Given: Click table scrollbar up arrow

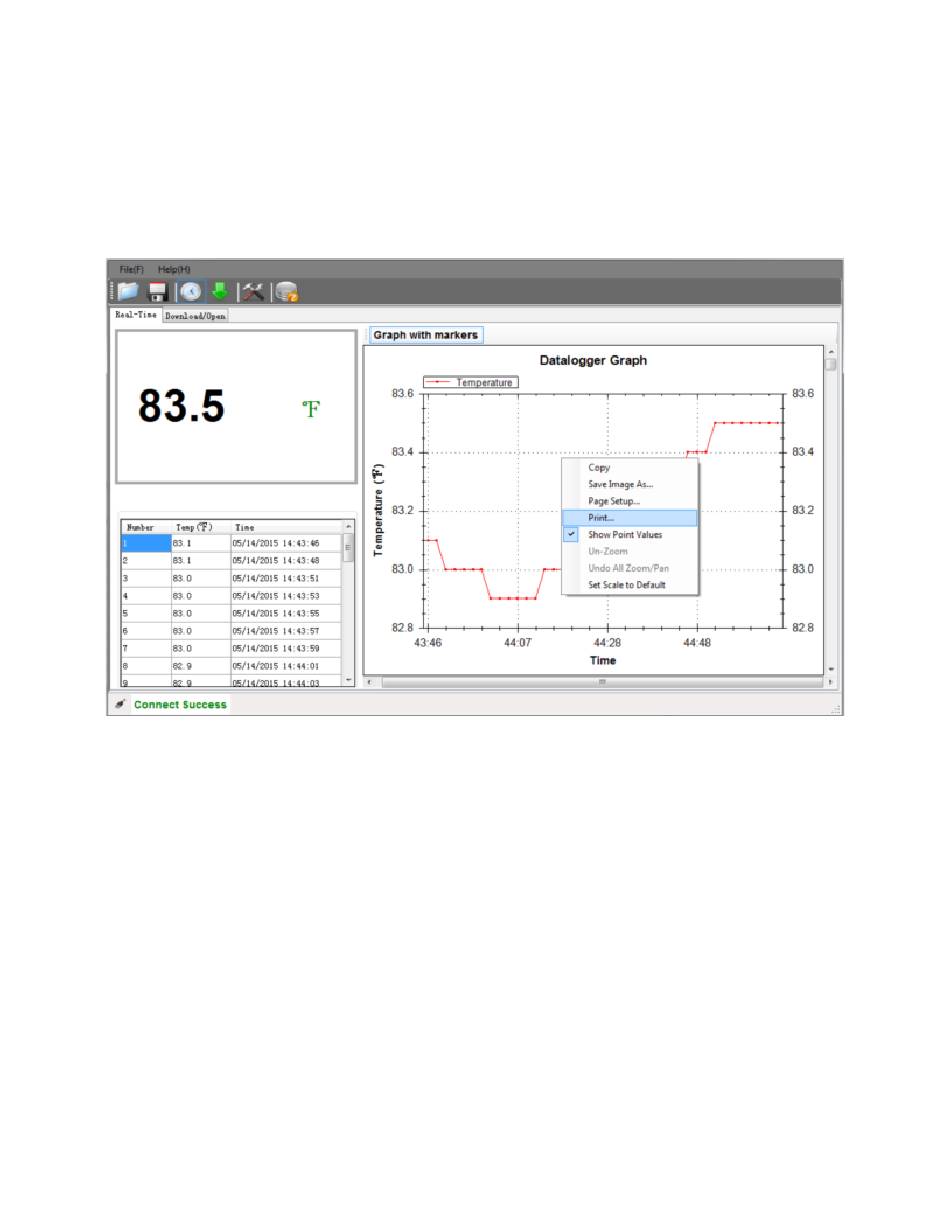Looking at the screenshot, I should (x=349, y=526).
